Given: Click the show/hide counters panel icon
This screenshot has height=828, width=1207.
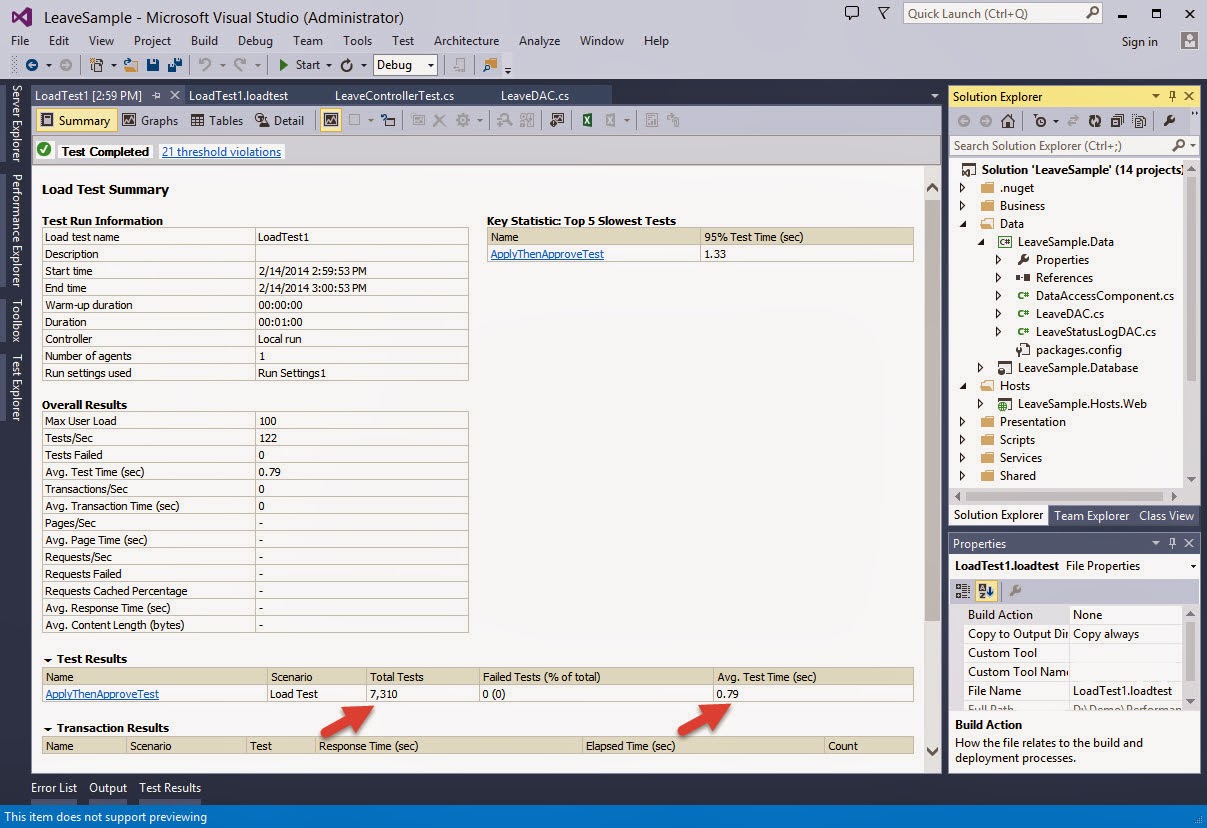Looking at the screenshot, I should (x=389, y=120).
